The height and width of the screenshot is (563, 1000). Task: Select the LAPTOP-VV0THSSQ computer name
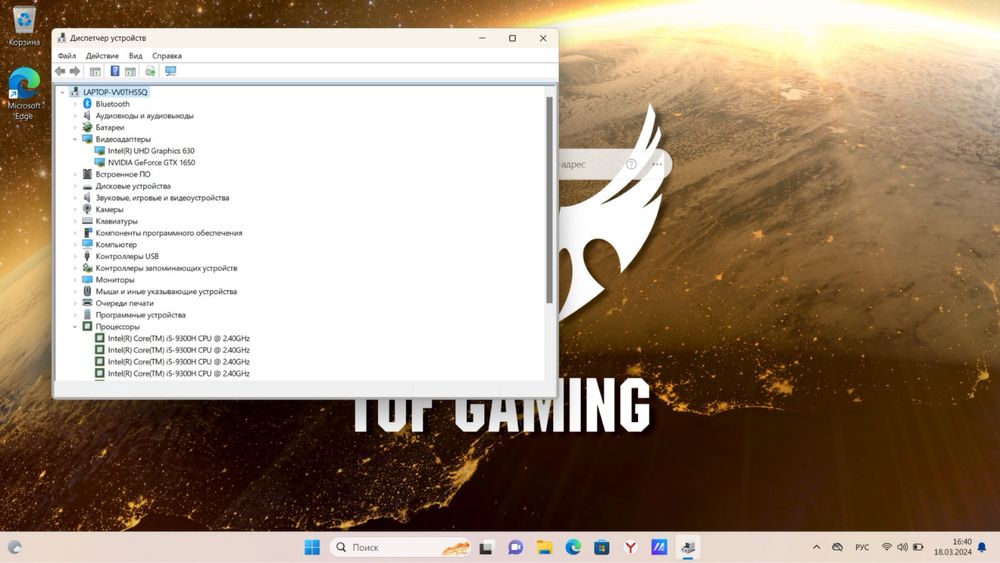coord(115,92)
